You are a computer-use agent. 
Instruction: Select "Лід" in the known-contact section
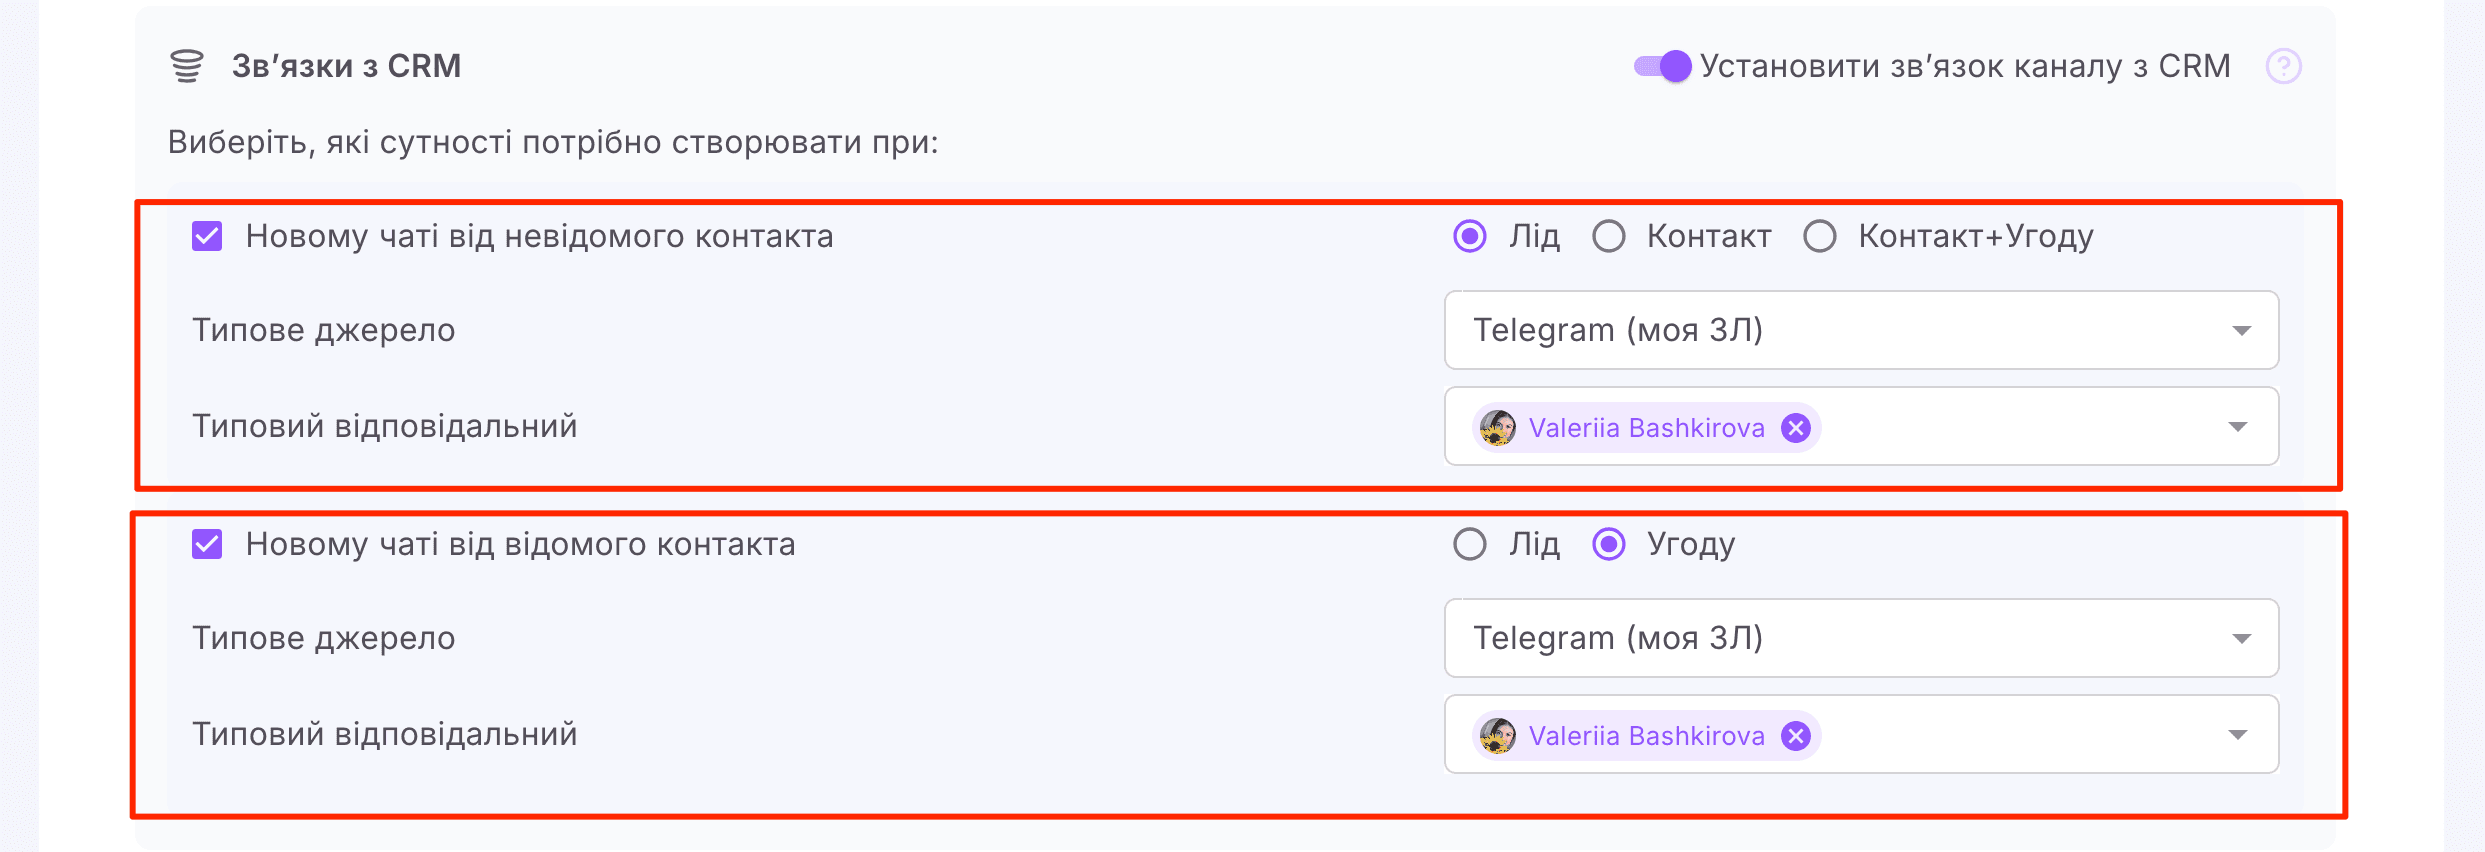point(1468,545)
